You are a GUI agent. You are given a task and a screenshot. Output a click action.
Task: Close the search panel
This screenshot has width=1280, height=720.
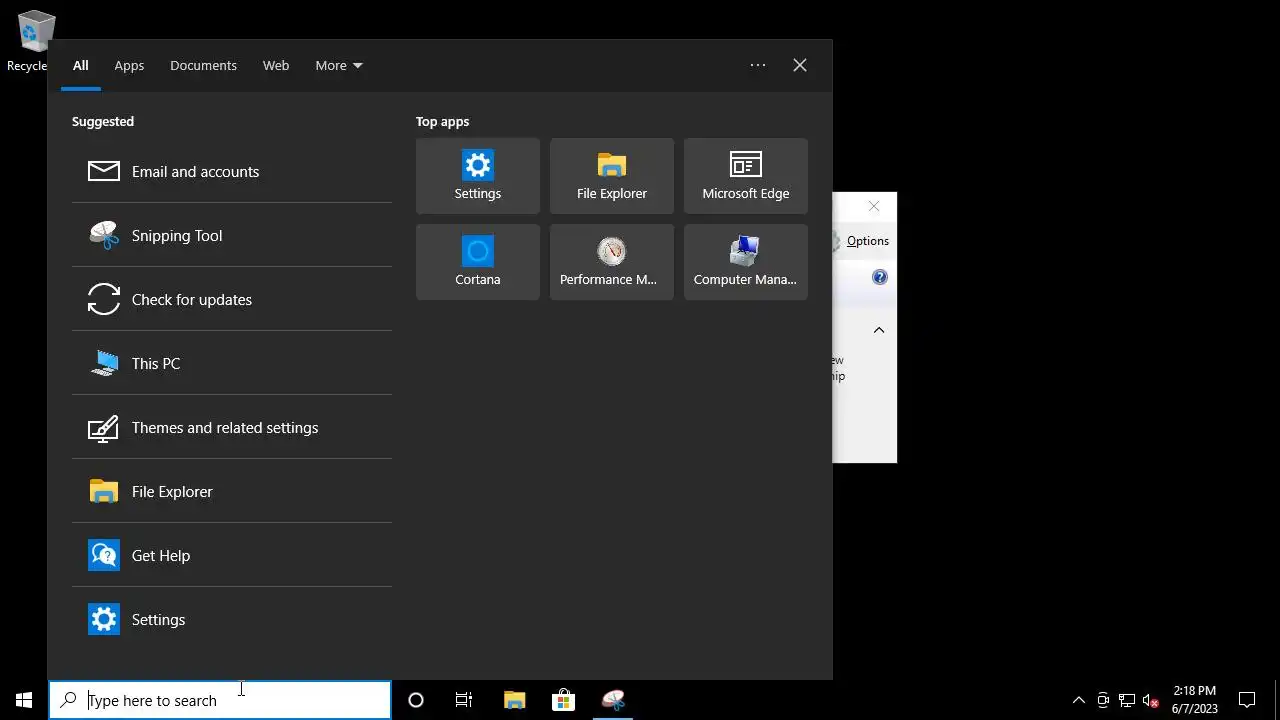tap(800, 65)
